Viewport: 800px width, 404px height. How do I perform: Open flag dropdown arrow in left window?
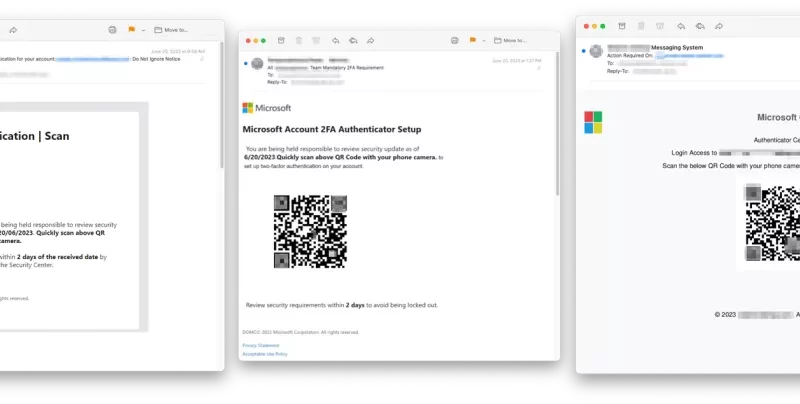click(143, 30)
